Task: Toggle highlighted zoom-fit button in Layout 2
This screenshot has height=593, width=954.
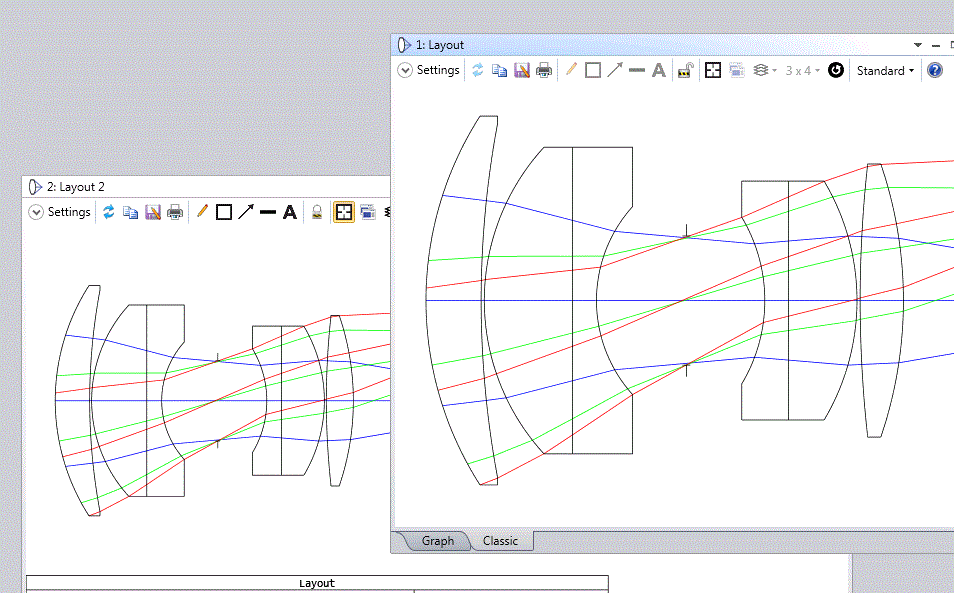Action: 344,212
